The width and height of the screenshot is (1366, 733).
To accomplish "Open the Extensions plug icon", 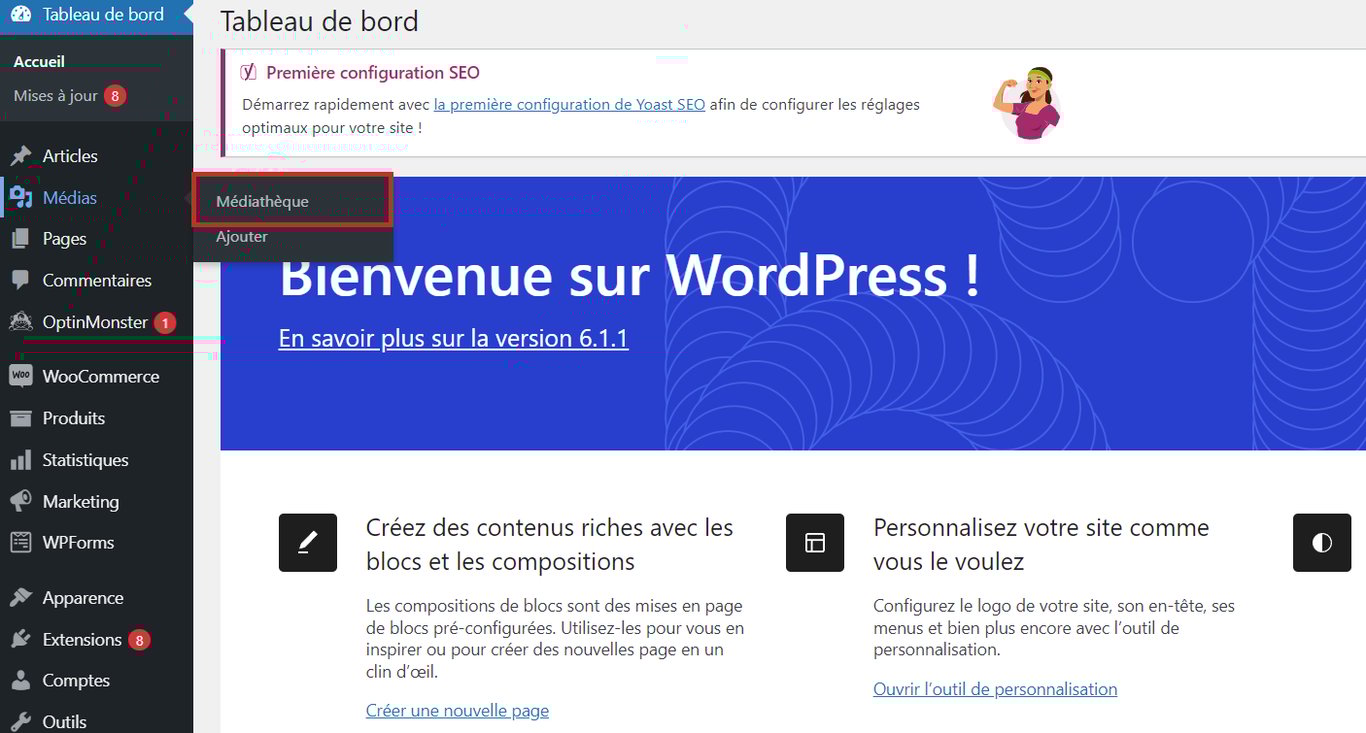I will pyautogui.click(x=23, y=639).
